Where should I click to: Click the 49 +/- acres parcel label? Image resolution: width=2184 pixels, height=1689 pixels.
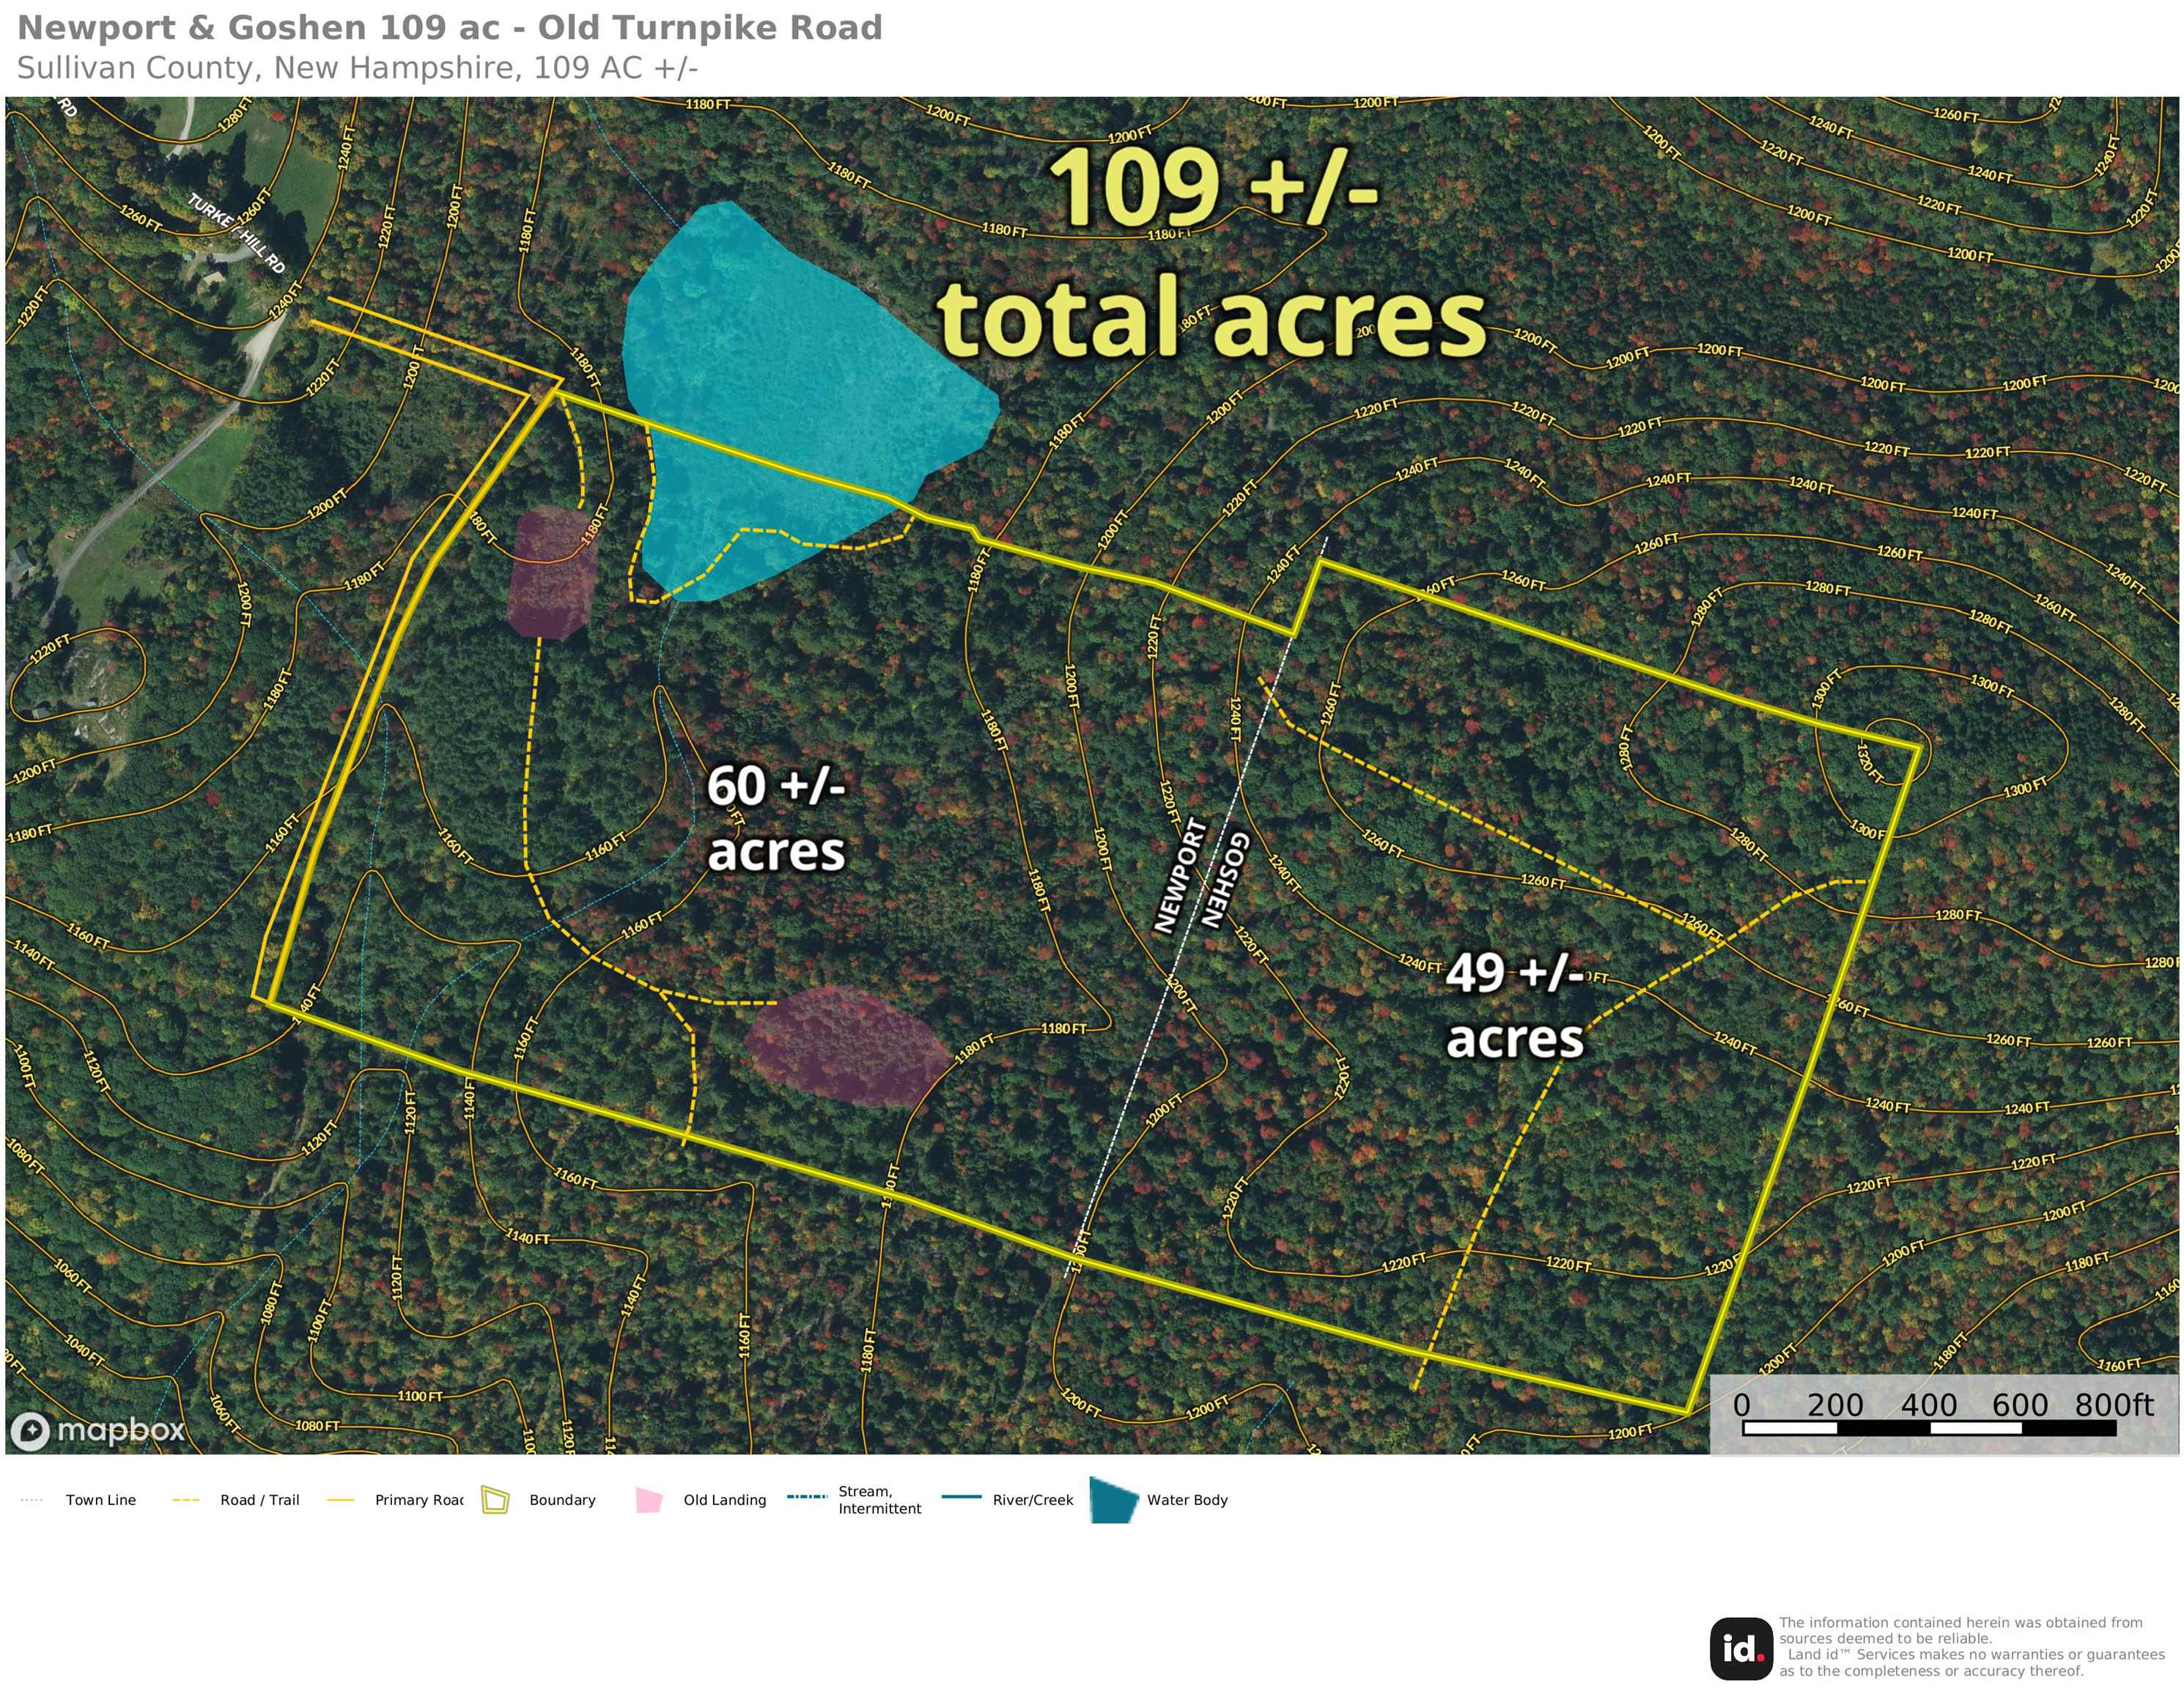point(1515,1005)
